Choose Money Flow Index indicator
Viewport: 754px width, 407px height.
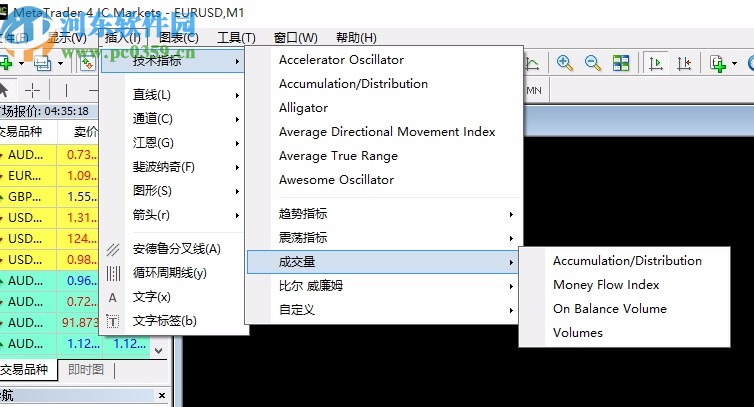coord(606,285)
